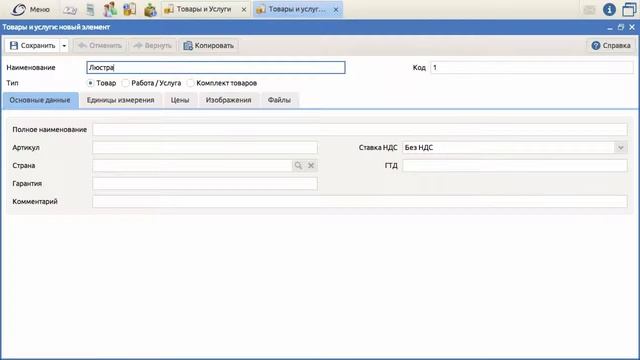Open the Ставка НДС combo box

(515, 147)
